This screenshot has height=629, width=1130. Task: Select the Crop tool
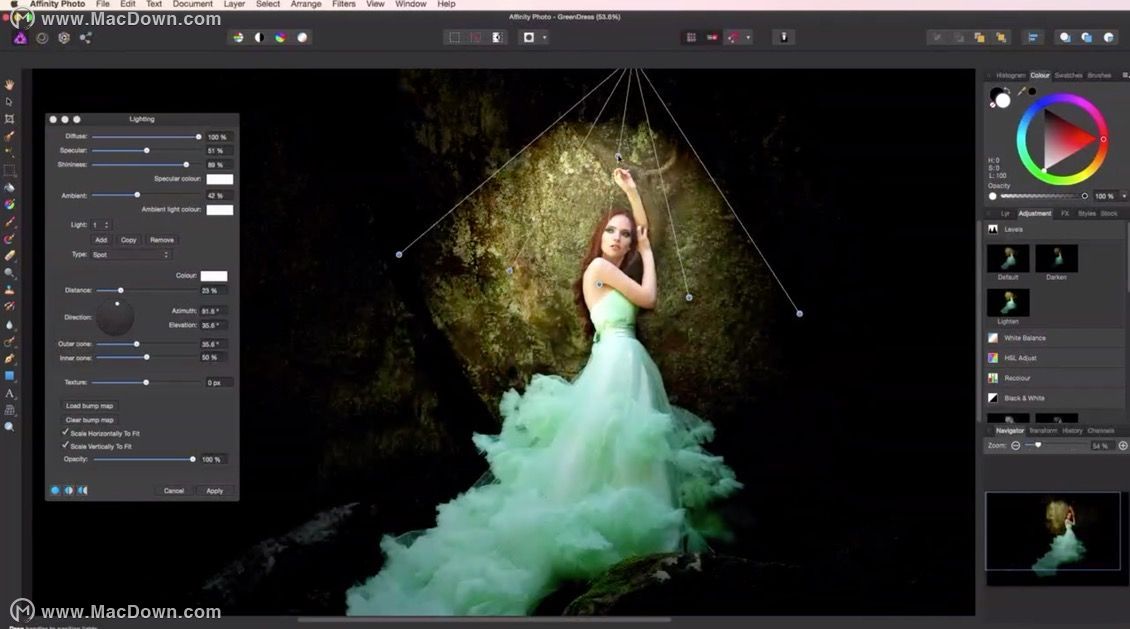tap(9, 119)
